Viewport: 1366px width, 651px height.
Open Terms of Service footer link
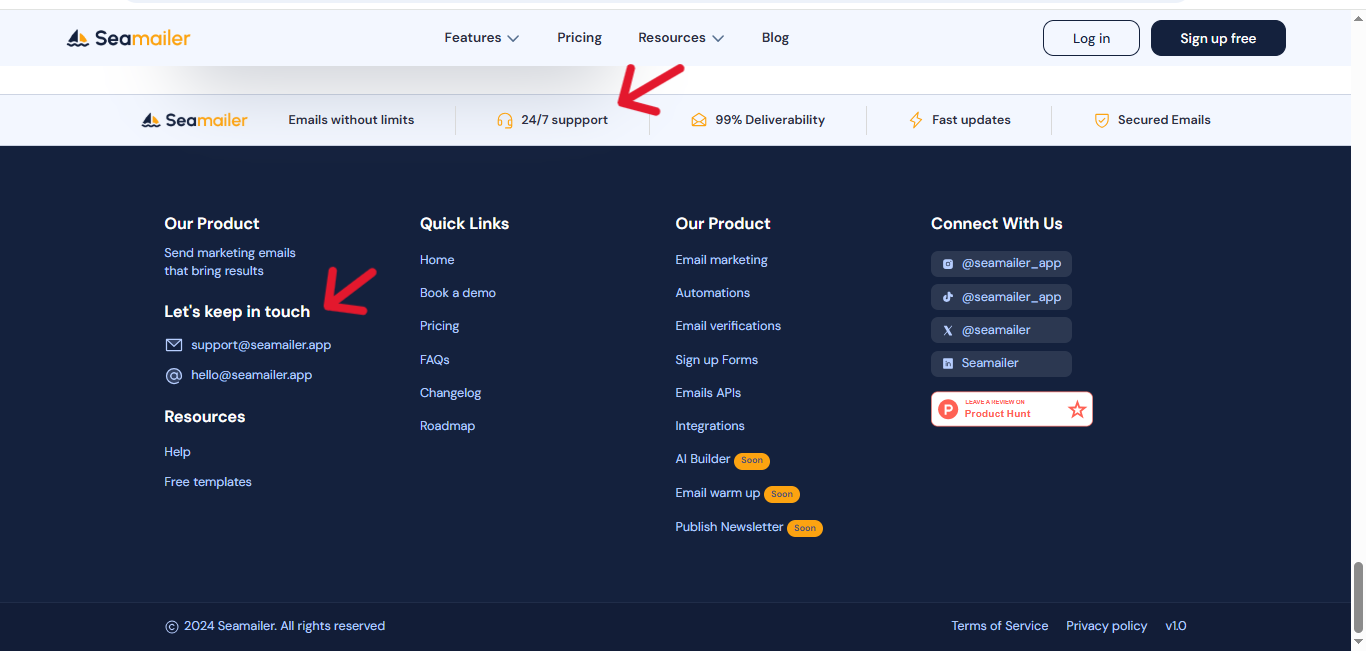coord(999,626)
